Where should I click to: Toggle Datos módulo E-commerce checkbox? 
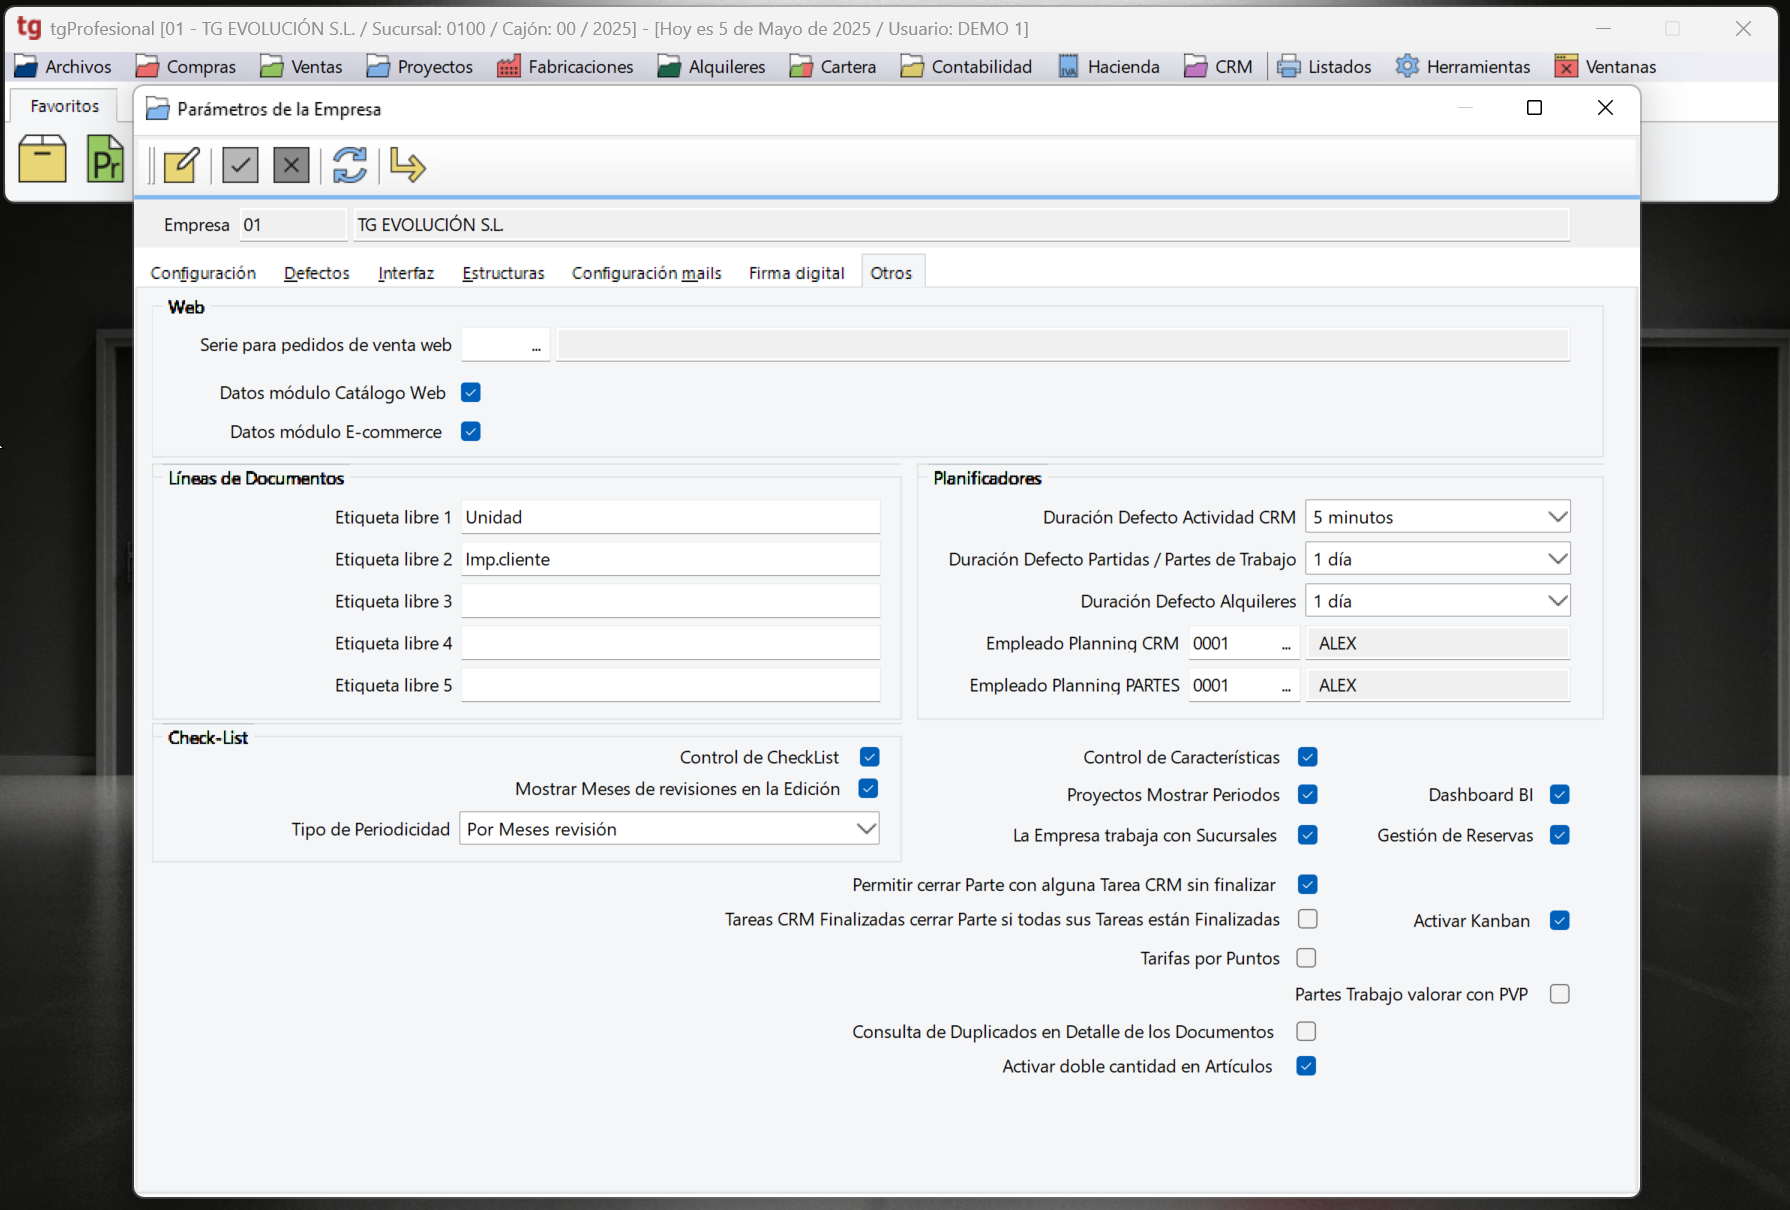[471, 432]
